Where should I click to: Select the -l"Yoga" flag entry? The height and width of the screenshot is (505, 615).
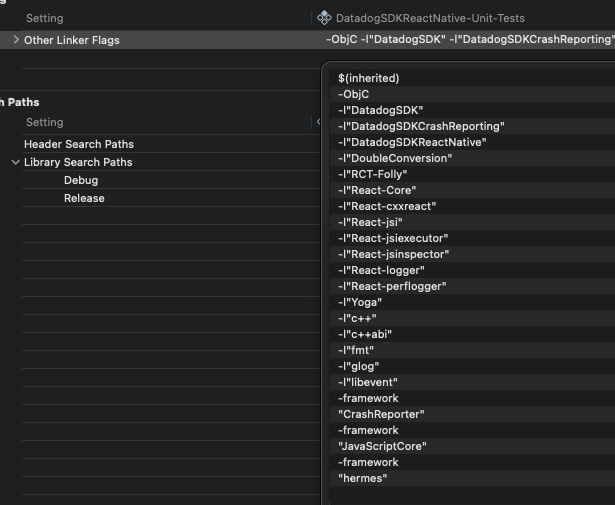472,302
